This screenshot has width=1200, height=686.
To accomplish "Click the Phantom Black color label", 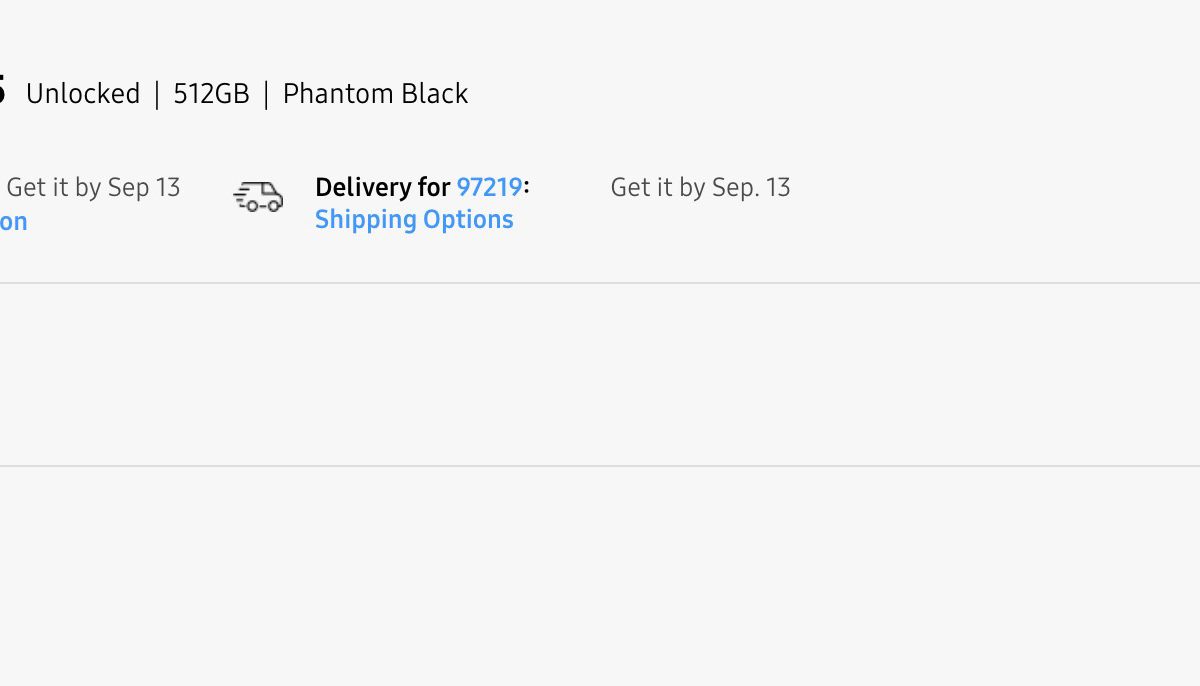I will point(375,94).
